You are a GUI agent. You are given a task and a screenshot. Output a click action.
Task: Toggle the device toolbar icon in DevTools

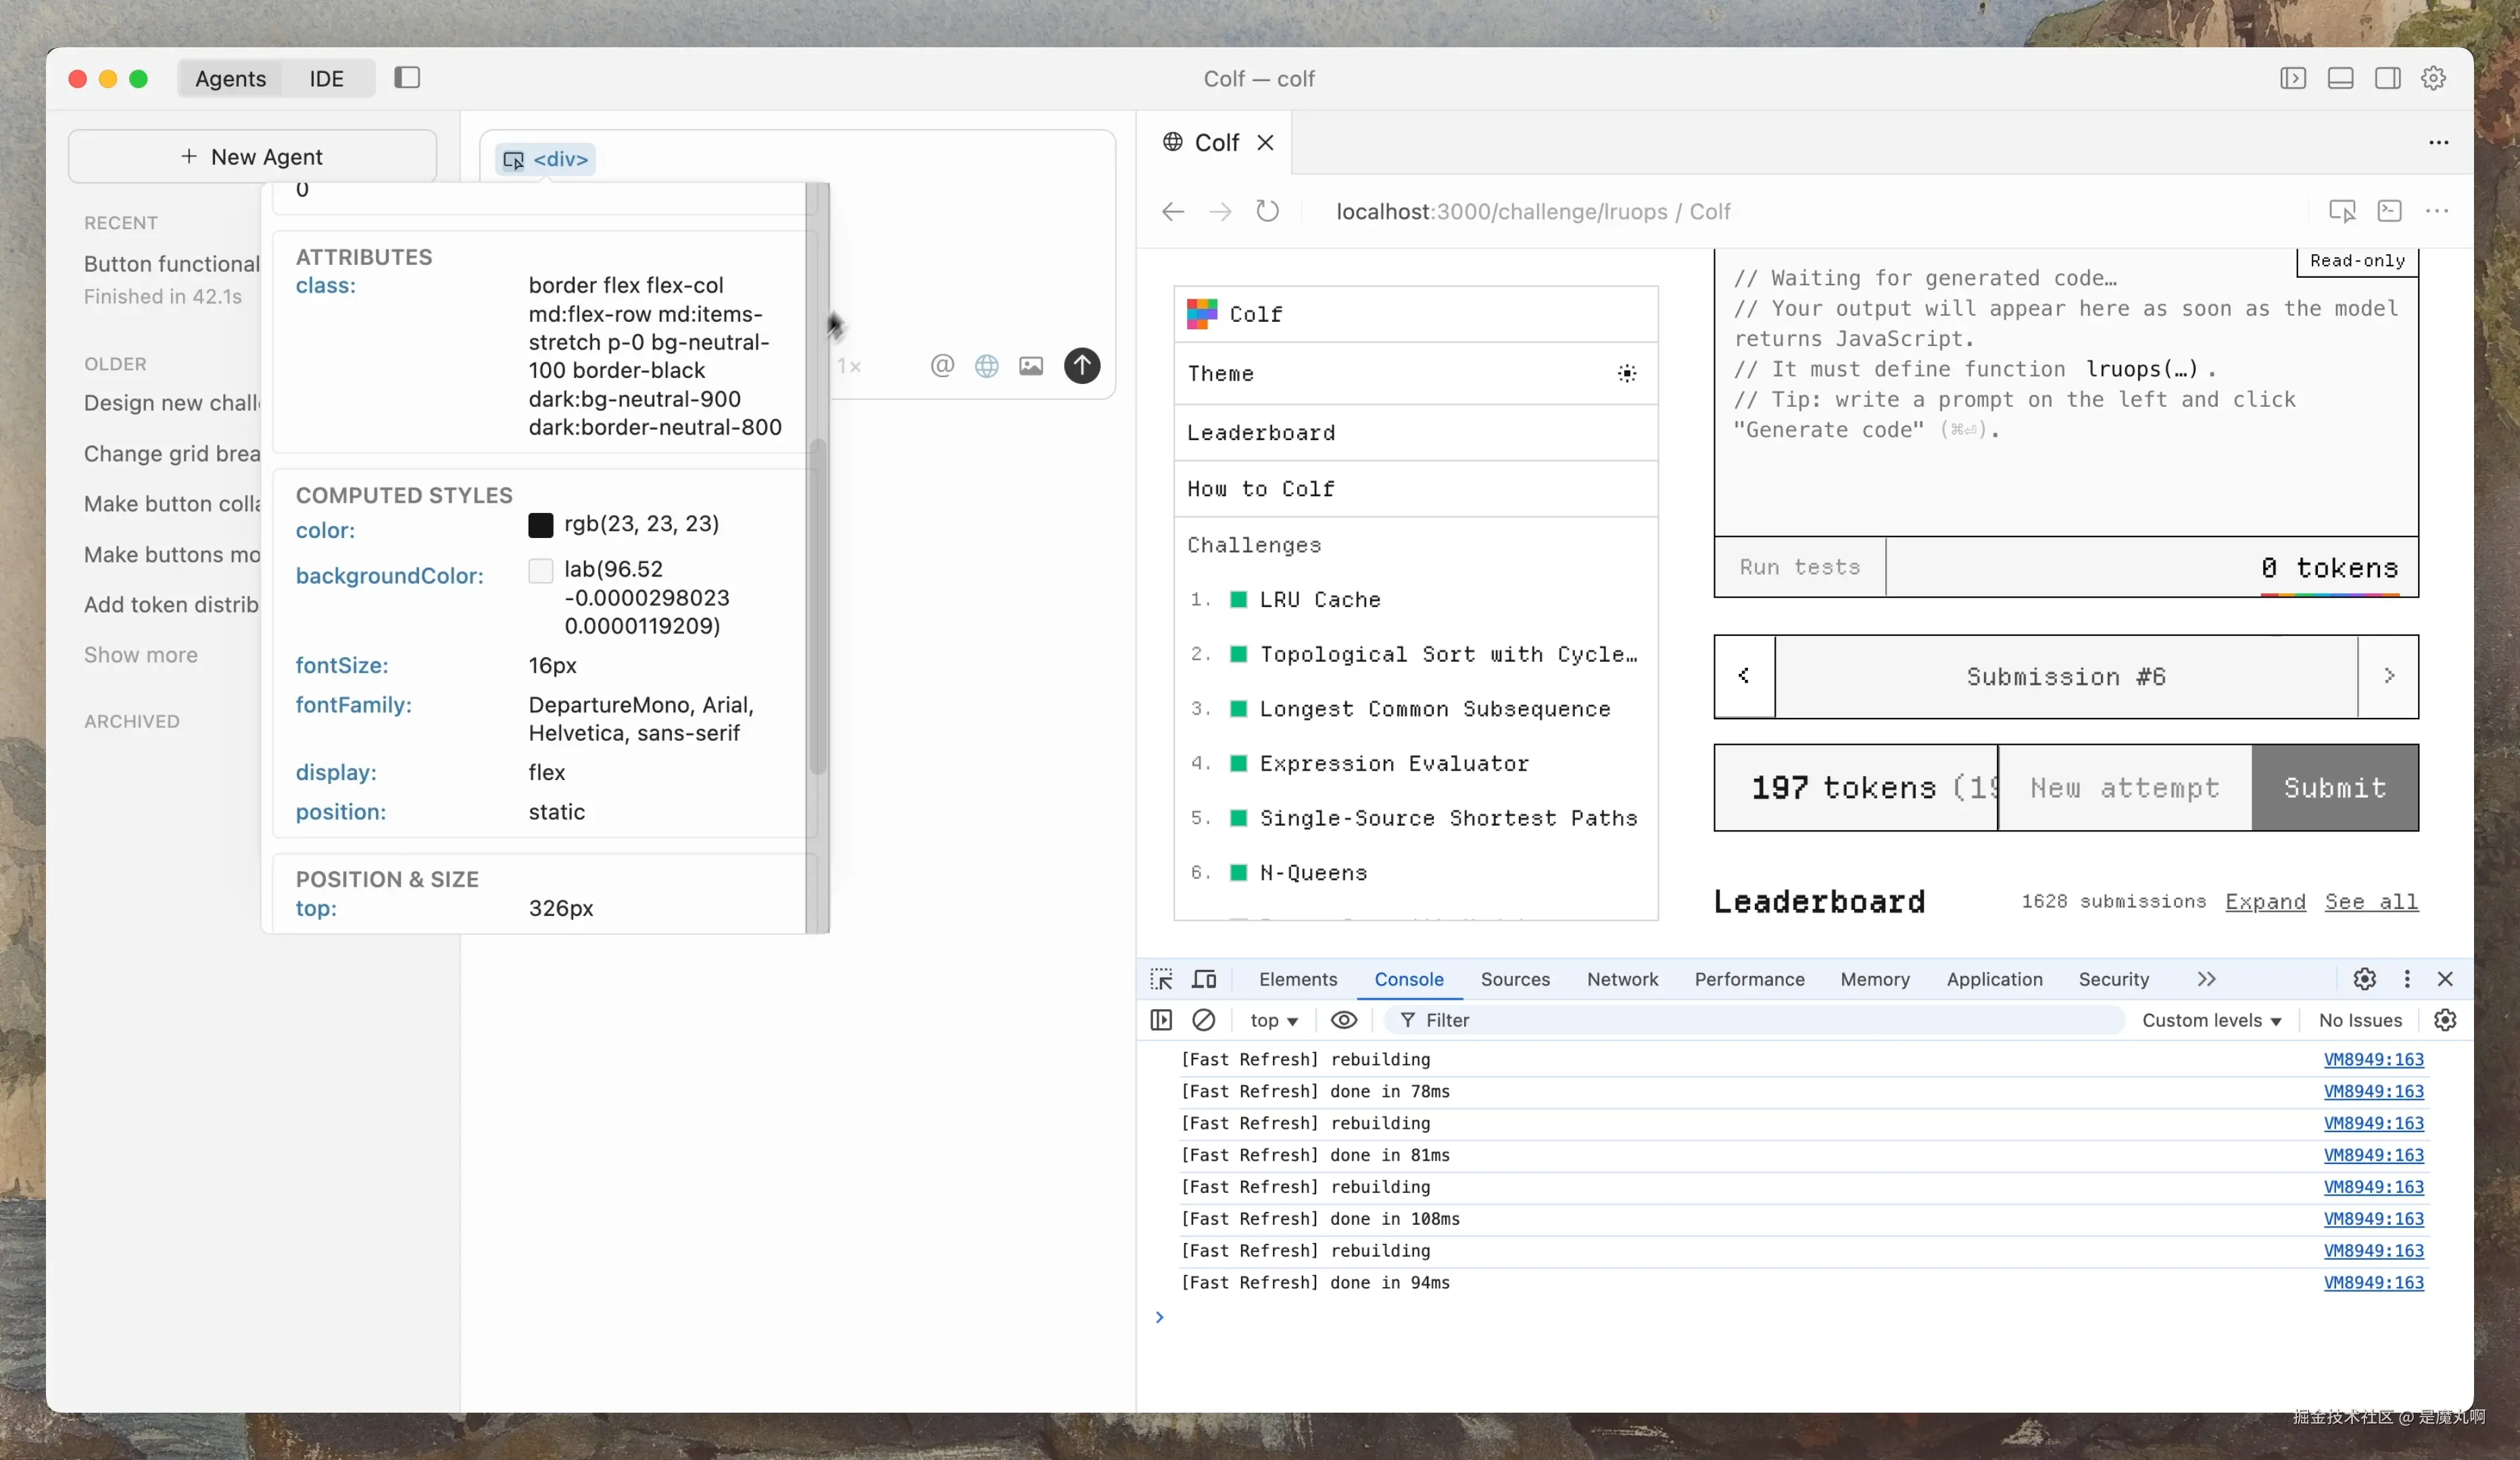coord(1204,979)
